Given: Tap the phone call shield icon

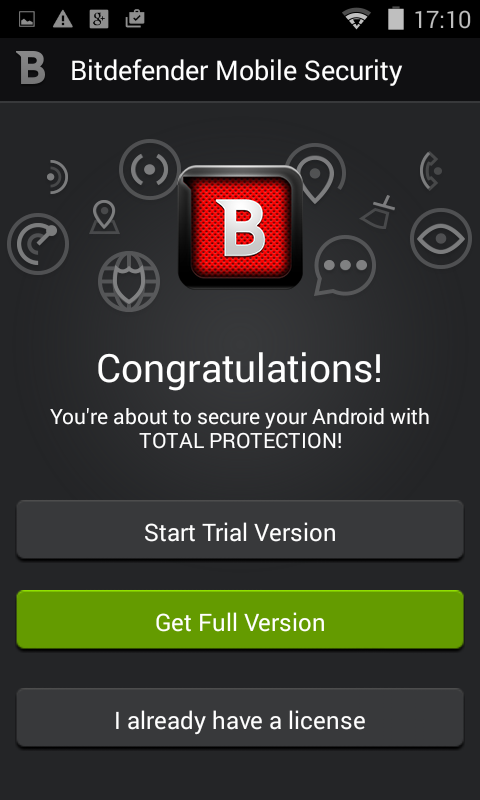Looking at the screenshot, I should 431,171.
